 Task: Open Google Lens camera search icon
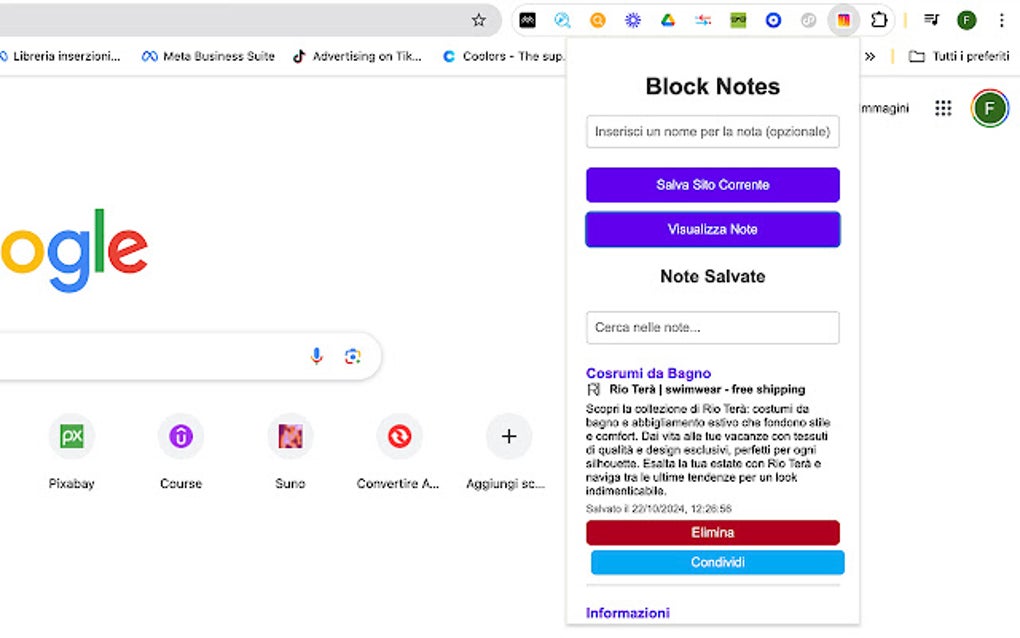(x=352, y=356)
